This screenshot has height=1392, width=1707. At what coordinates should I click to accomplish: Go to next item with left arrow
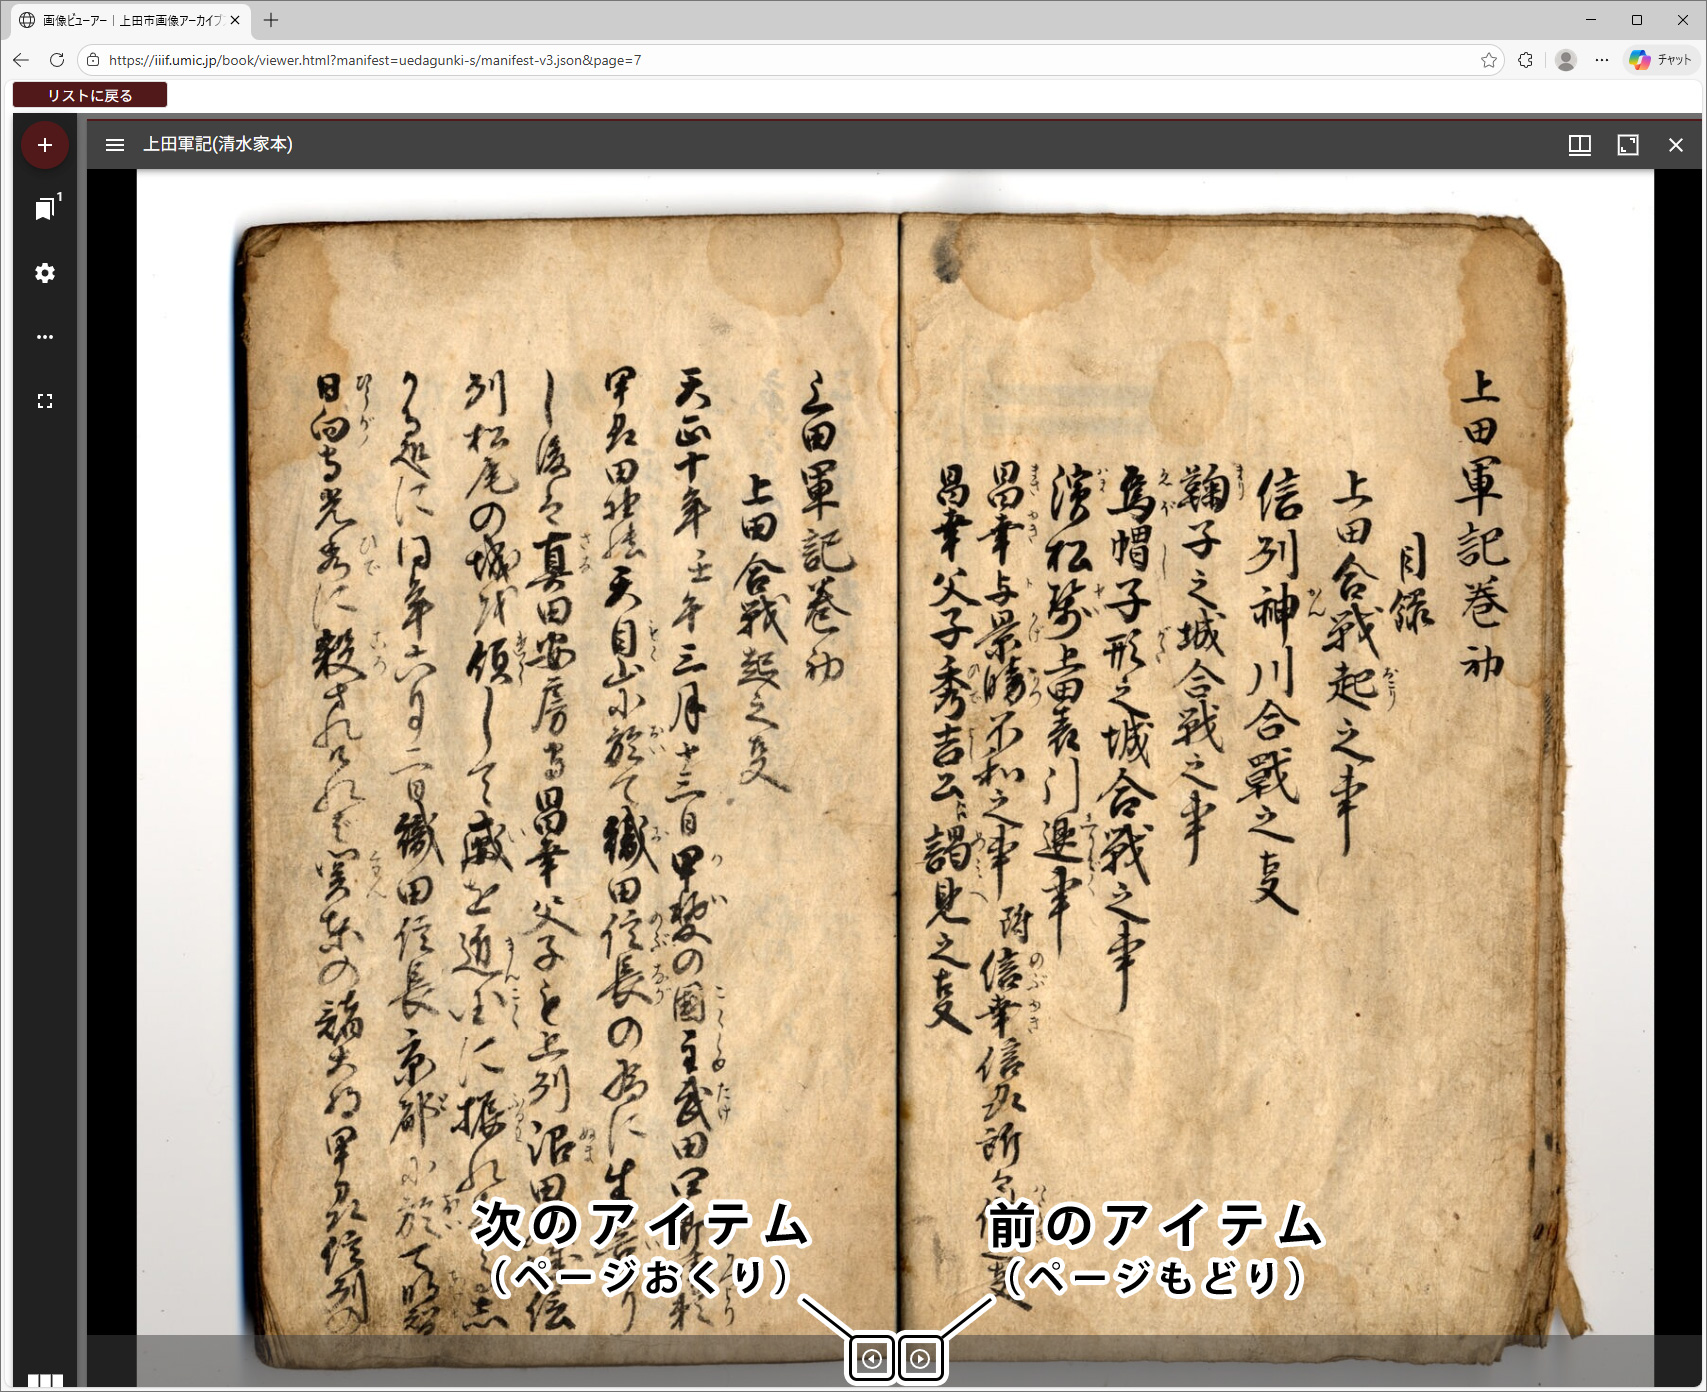872,1358
